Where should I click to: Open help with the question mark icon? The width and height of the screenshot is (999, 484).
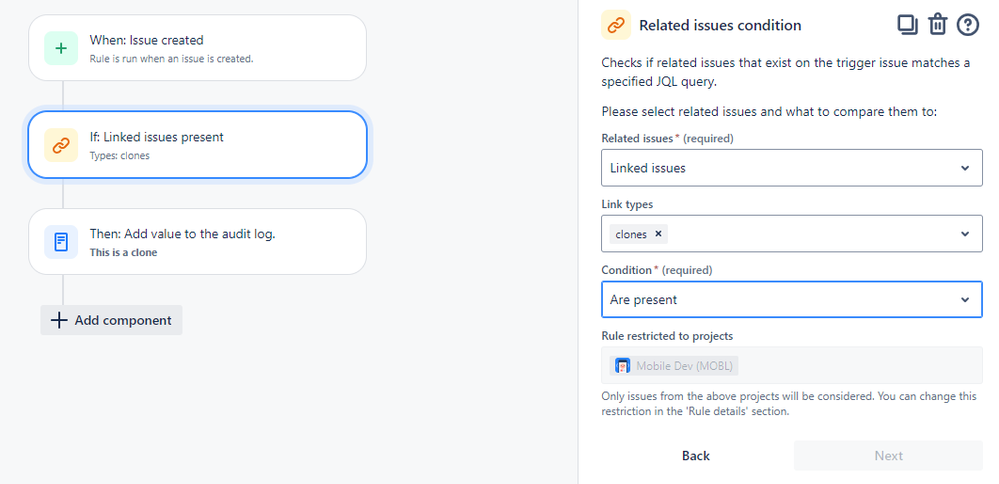(x=967, y=25)
